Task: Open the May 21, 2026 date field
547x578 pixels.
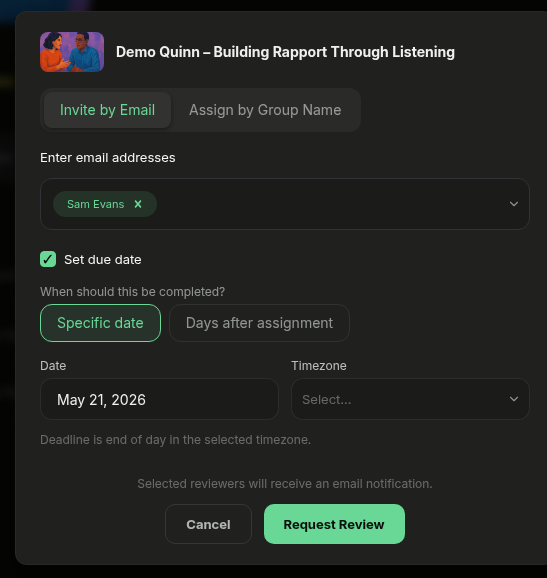Action: 159,399
